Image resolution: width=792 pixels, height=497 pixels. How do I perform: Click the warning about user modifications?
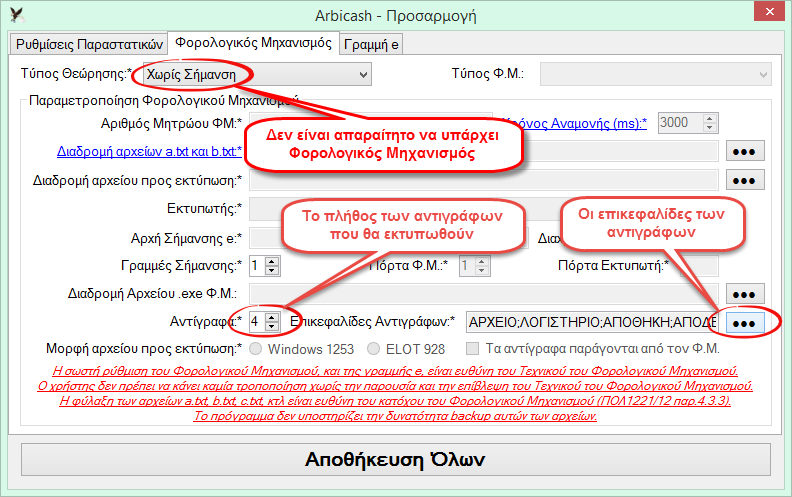395,386
